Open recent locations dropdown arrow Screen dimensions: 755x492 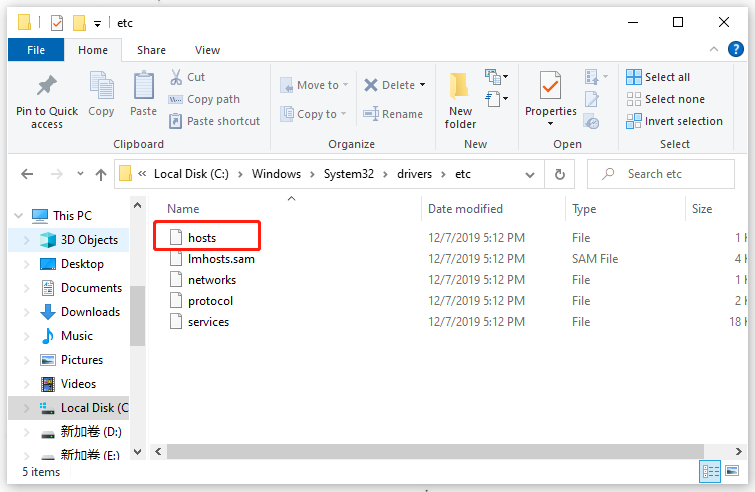coord(80,174)
